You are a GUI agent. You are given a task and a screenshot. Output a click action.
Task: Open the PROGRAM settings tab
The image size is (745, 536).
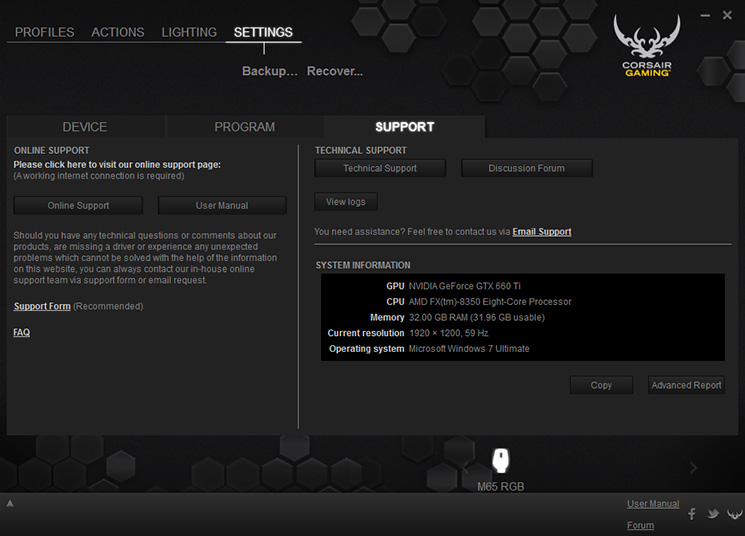[244, 127]
